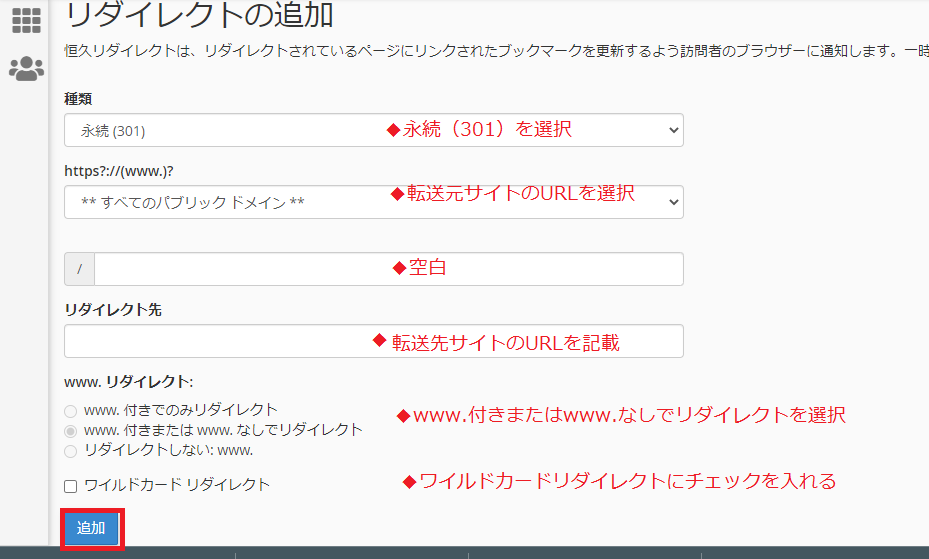Choose www. 付きまたは www. なしでリダイレクト option
This screenshot has height=559, width=929.
tap(70, 430)
